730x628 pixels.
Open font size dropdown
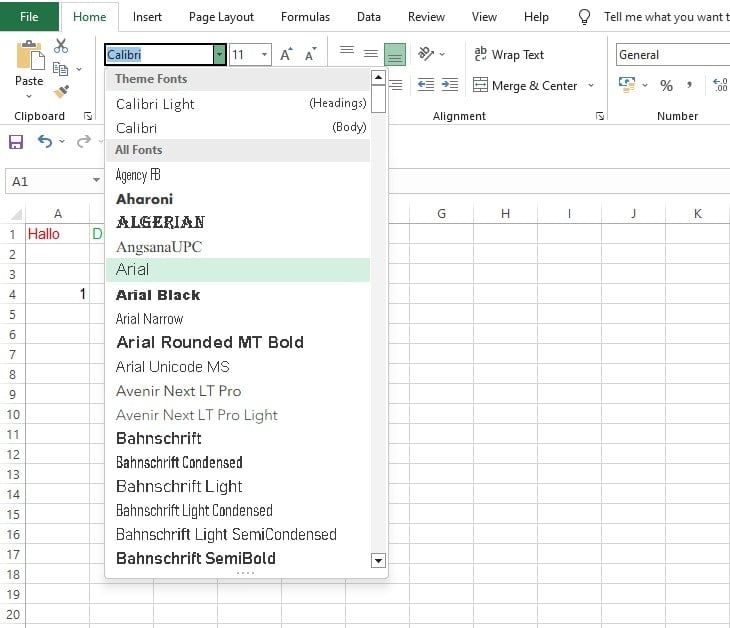tap(264, 54)
